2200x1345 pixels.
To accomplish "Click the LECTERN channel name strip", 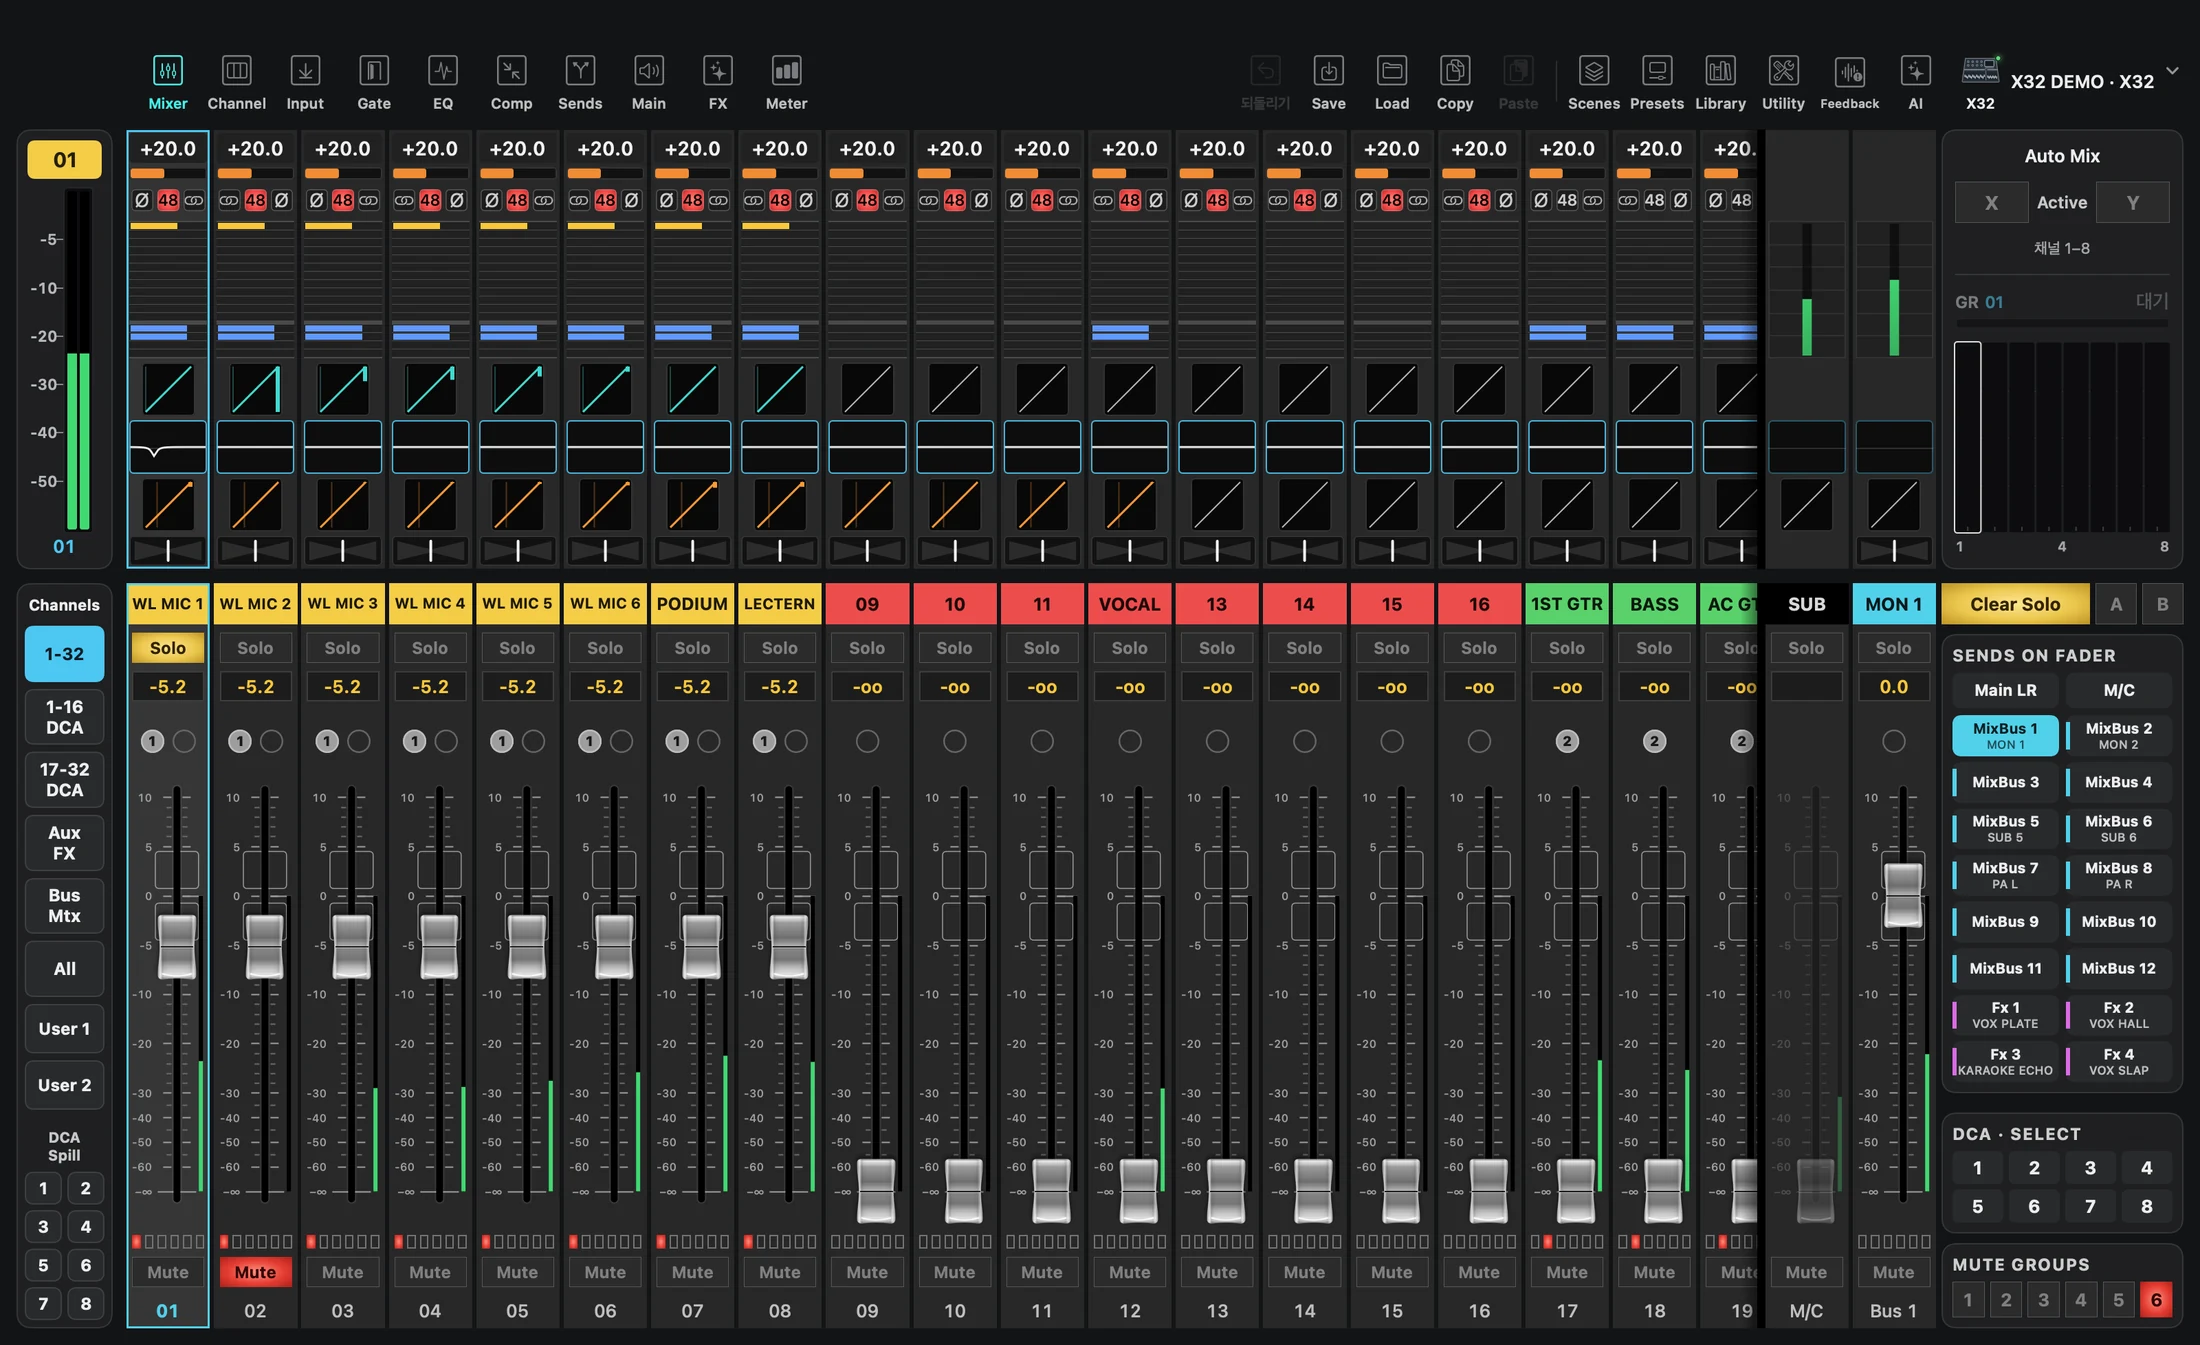I will click(x=779, y=604).
